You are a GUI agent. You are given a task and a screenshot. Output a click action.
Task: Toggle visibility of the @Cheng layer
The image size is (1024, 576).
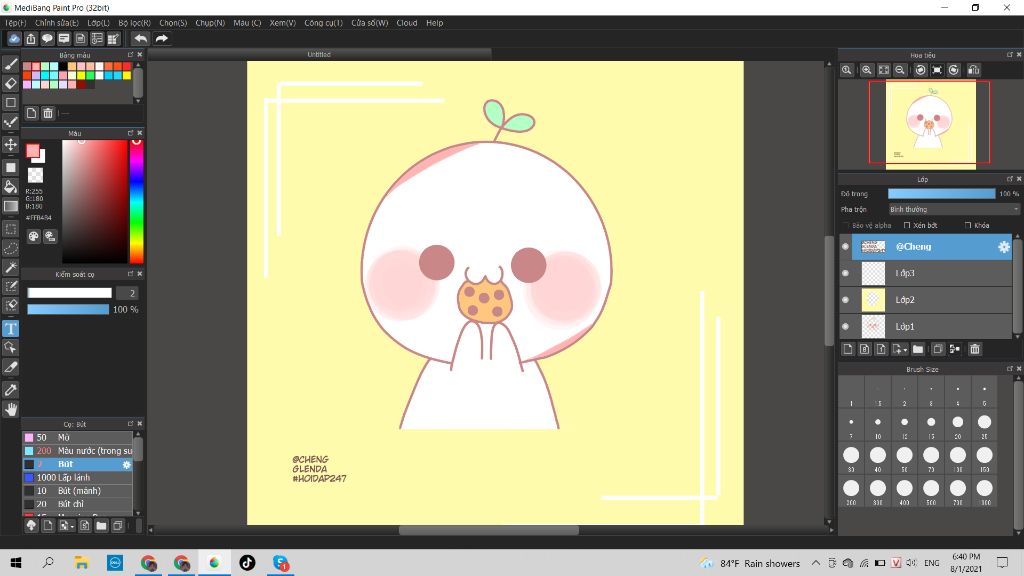pyautogui.click(x=845, y=247)
